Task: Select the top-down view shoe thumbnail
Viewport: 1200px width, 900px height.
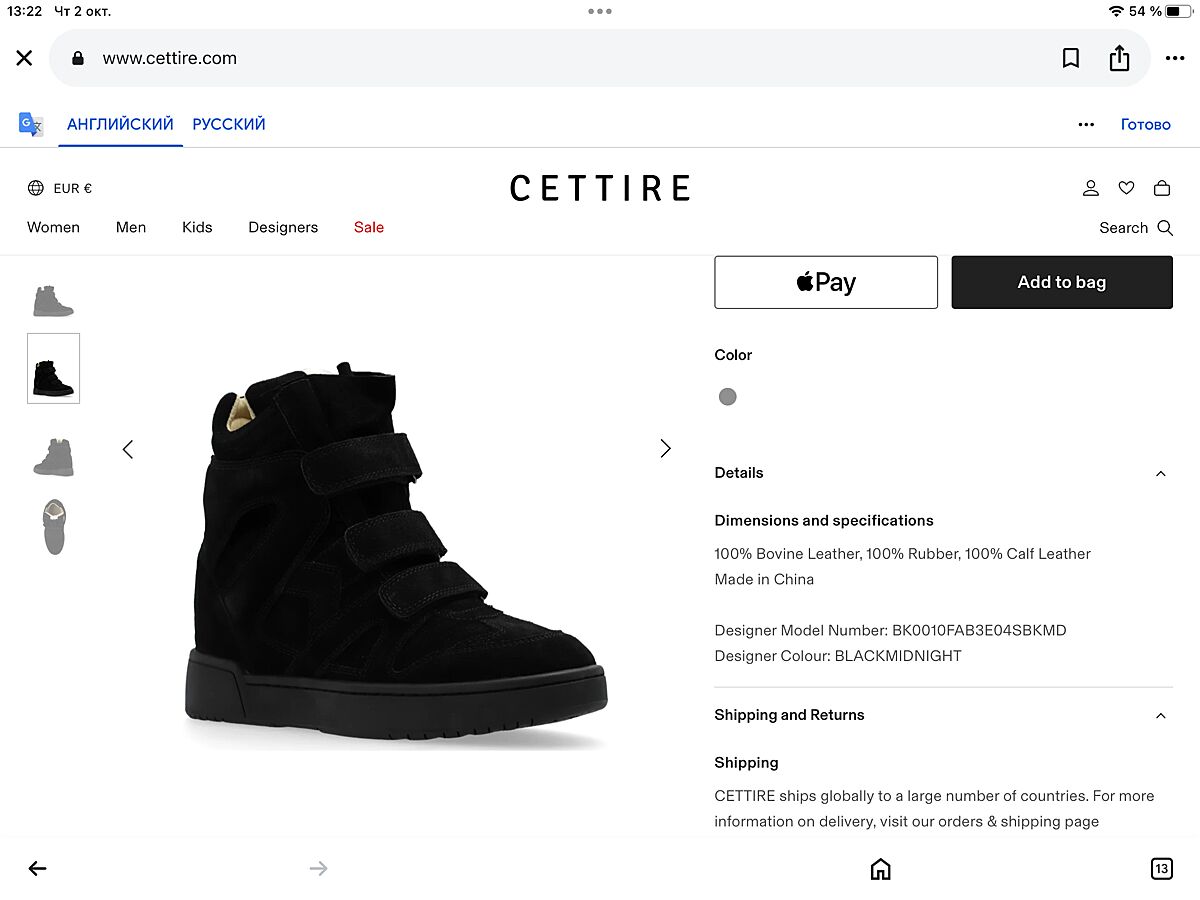Action: coord(54,526)
